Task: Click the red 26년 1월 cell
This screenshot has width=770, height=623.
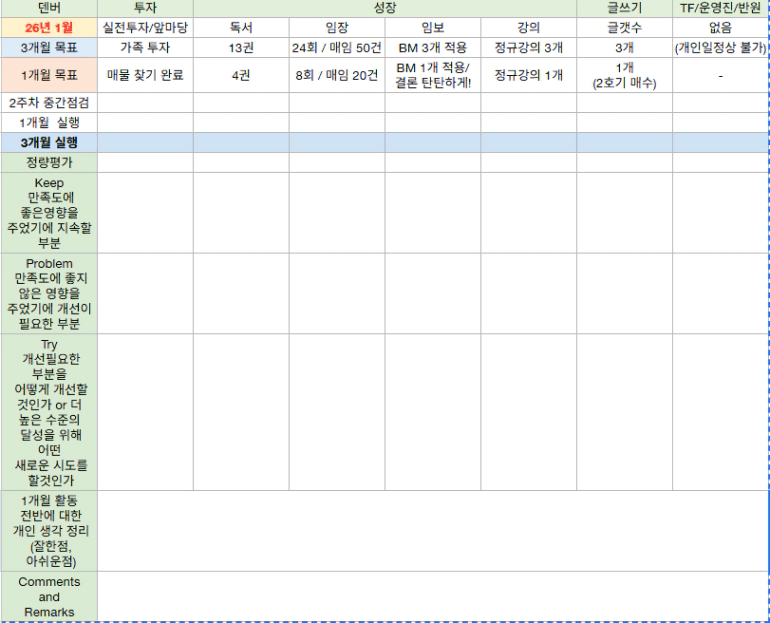Action: coord(49,27)
